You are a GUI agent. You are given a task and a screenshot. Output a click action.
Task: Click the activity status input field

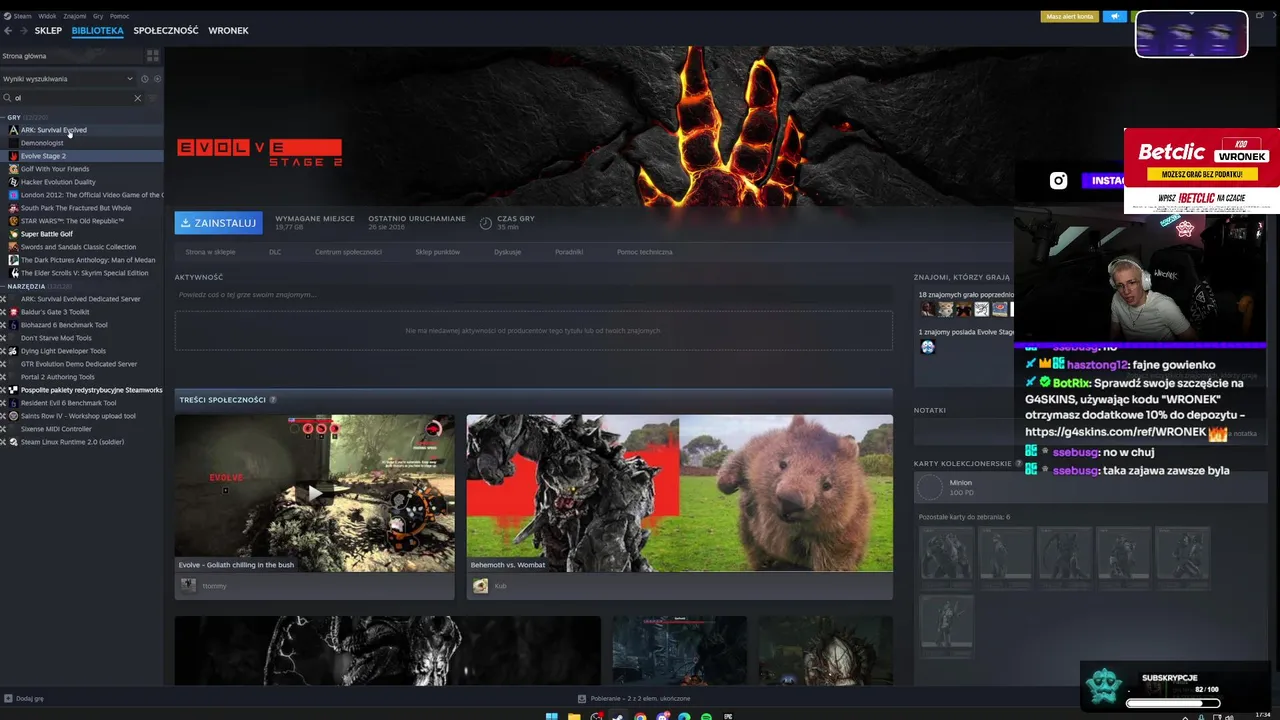[x=534, y=295]
